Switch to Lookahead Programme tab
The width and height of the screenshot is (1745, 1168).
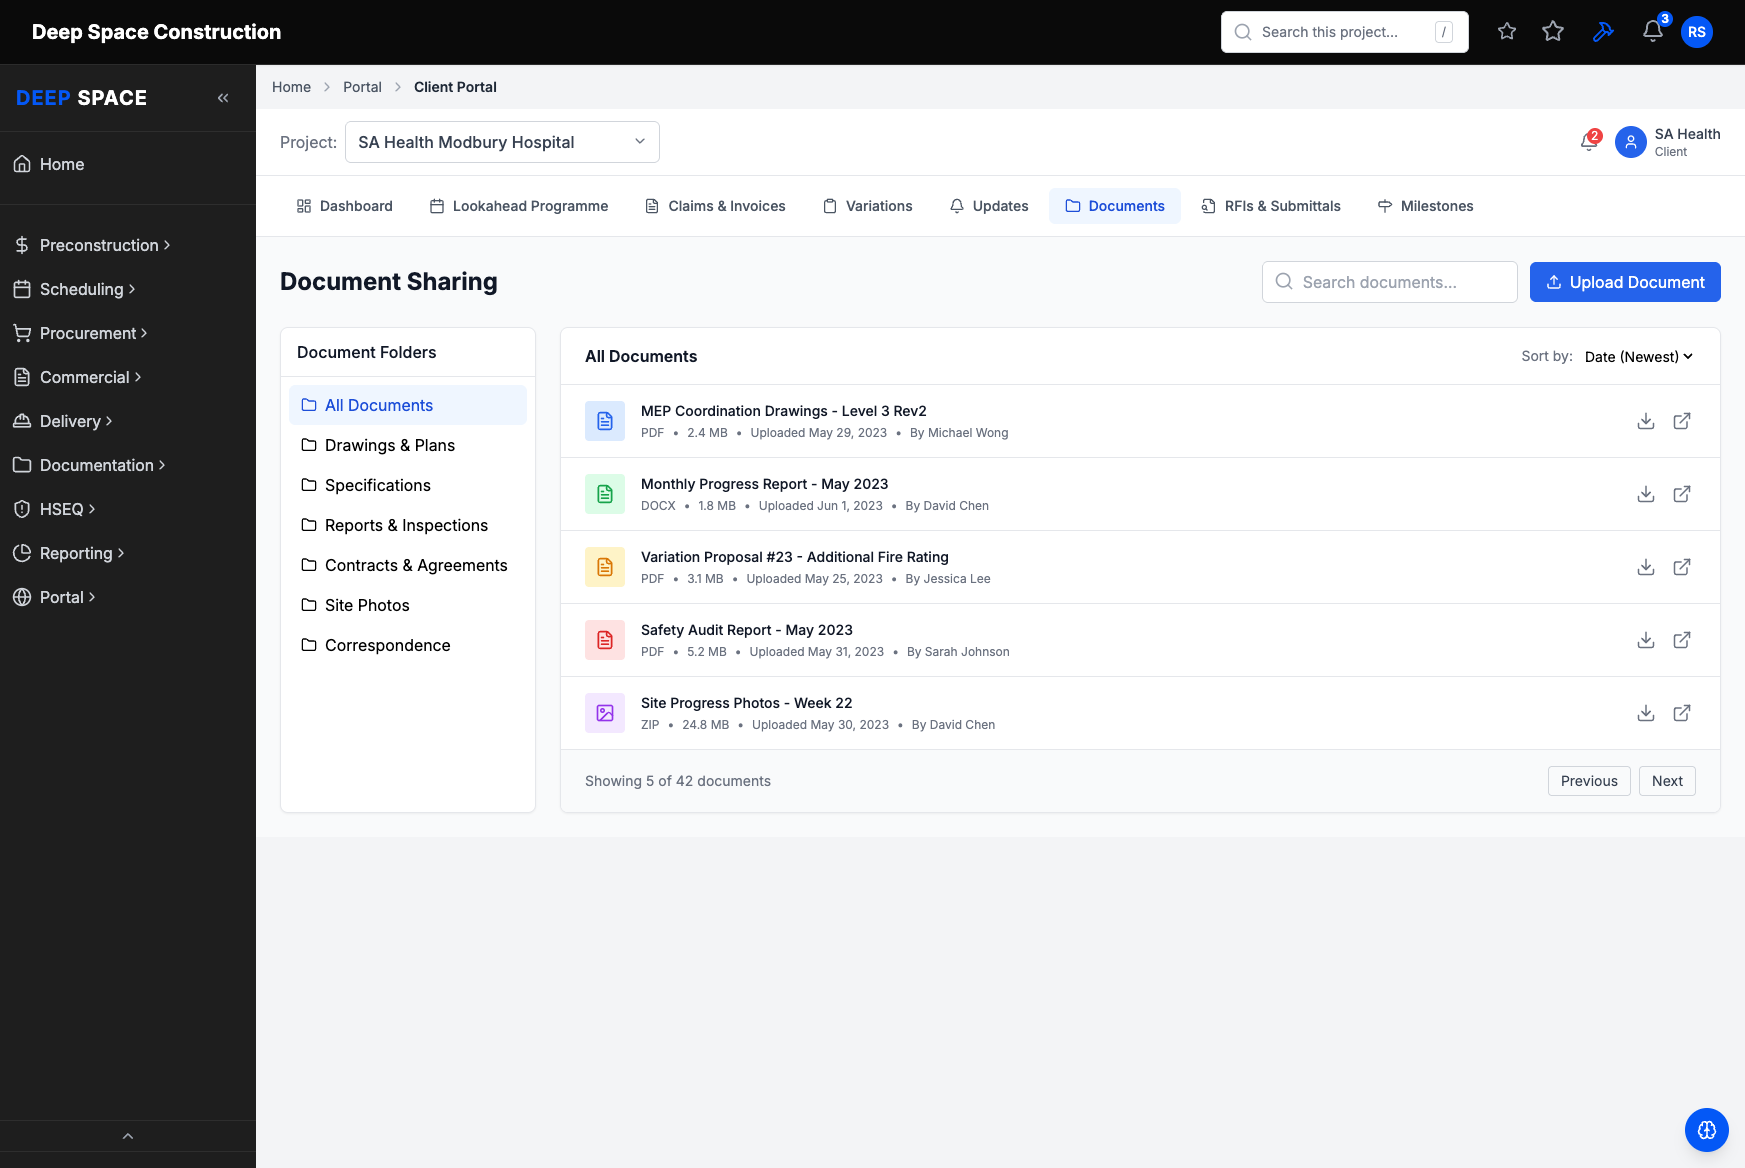pyautogui.click(x=518, y=206)
